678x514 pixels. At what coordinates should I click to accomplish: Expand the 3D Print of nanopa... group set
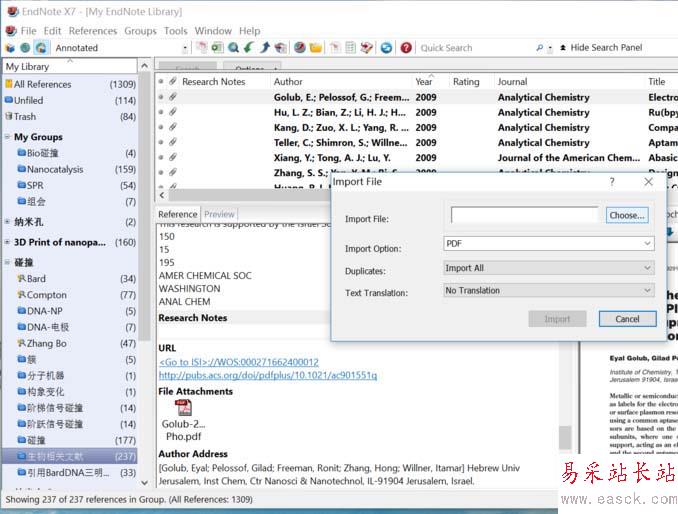[x=7, y=242]
